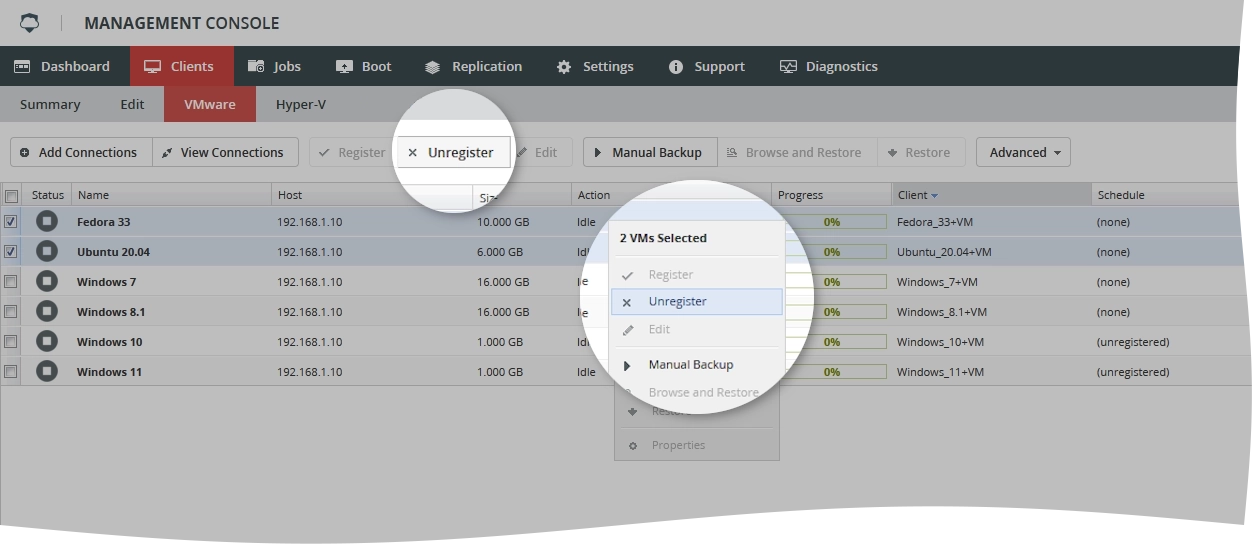Uncheck the Ubuntu 20.04 row checkbox

click(x=11, y=252)
